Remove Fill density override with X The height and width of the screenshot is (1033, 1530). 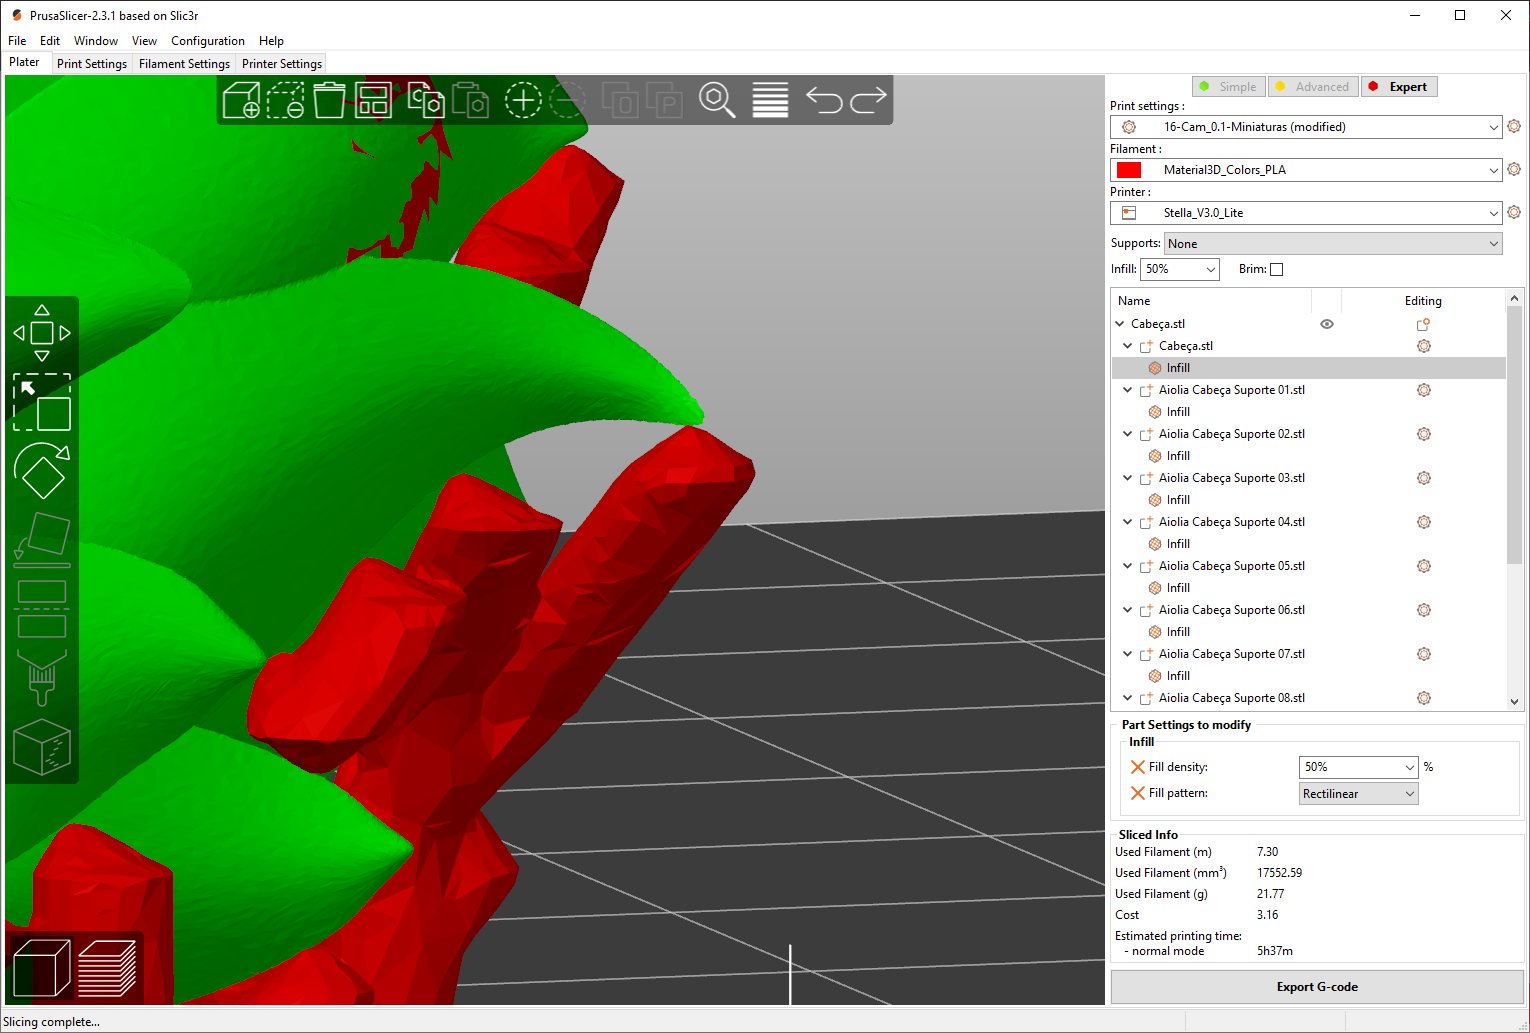pos(1137,767)
